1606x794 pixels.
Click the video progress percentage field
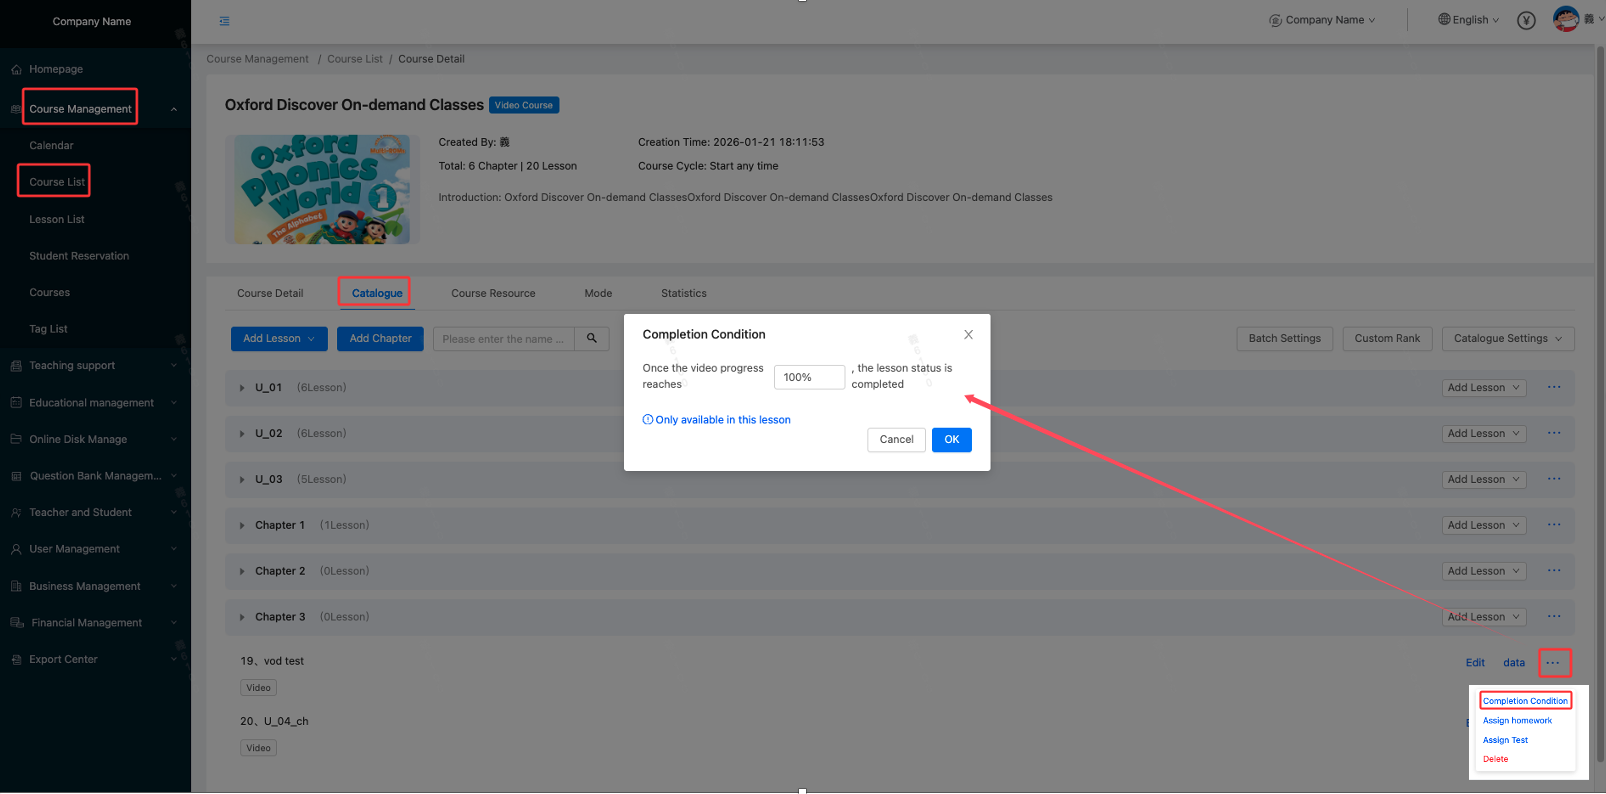point(808,377)
